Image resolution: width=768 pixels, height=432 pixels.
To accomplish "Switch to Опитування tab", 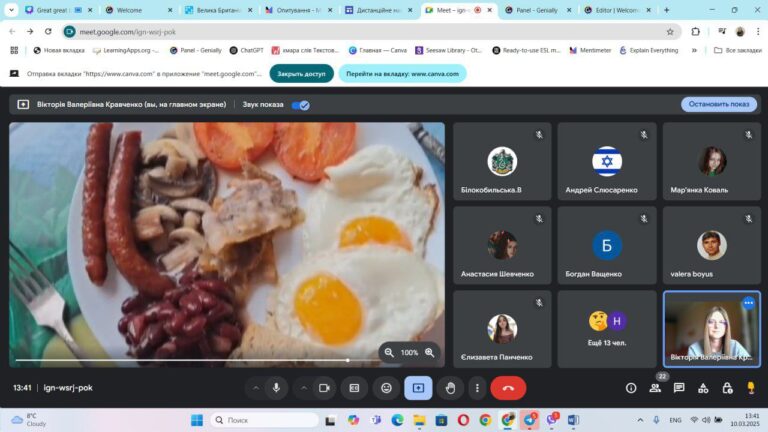I will (x=299, y=10).
